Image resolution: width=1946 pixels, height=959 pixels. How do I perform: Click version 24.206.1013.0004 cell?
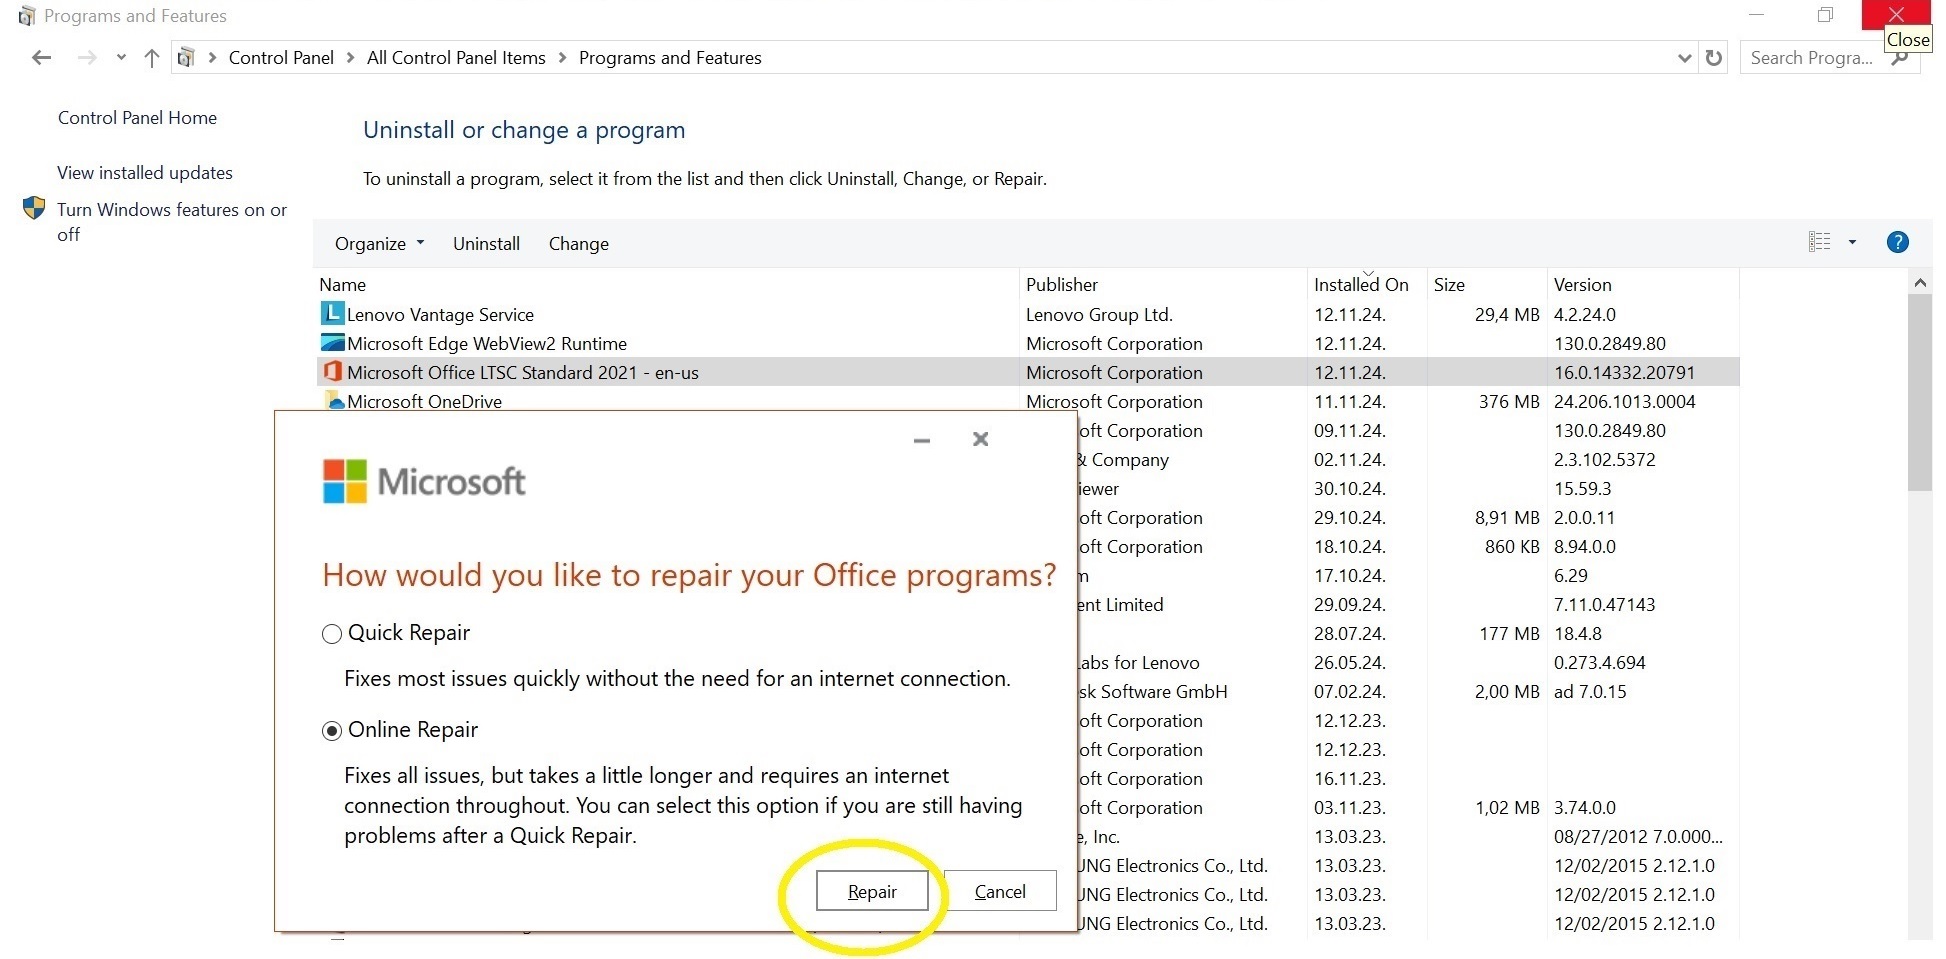point(1624,401)
